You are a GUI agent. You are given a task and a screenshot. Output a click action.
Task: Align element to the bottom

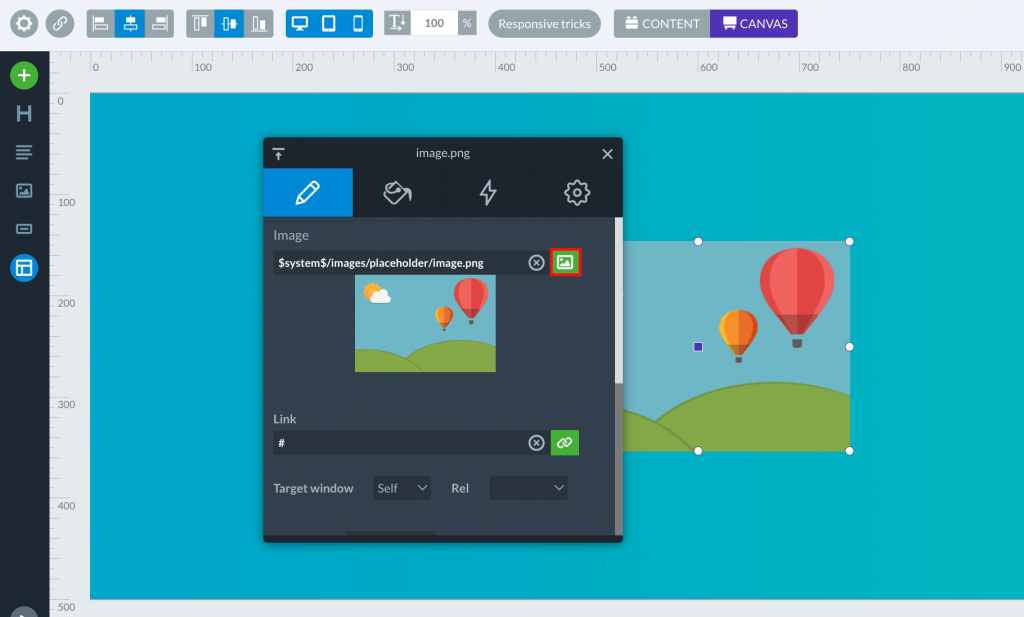(259, 24)
